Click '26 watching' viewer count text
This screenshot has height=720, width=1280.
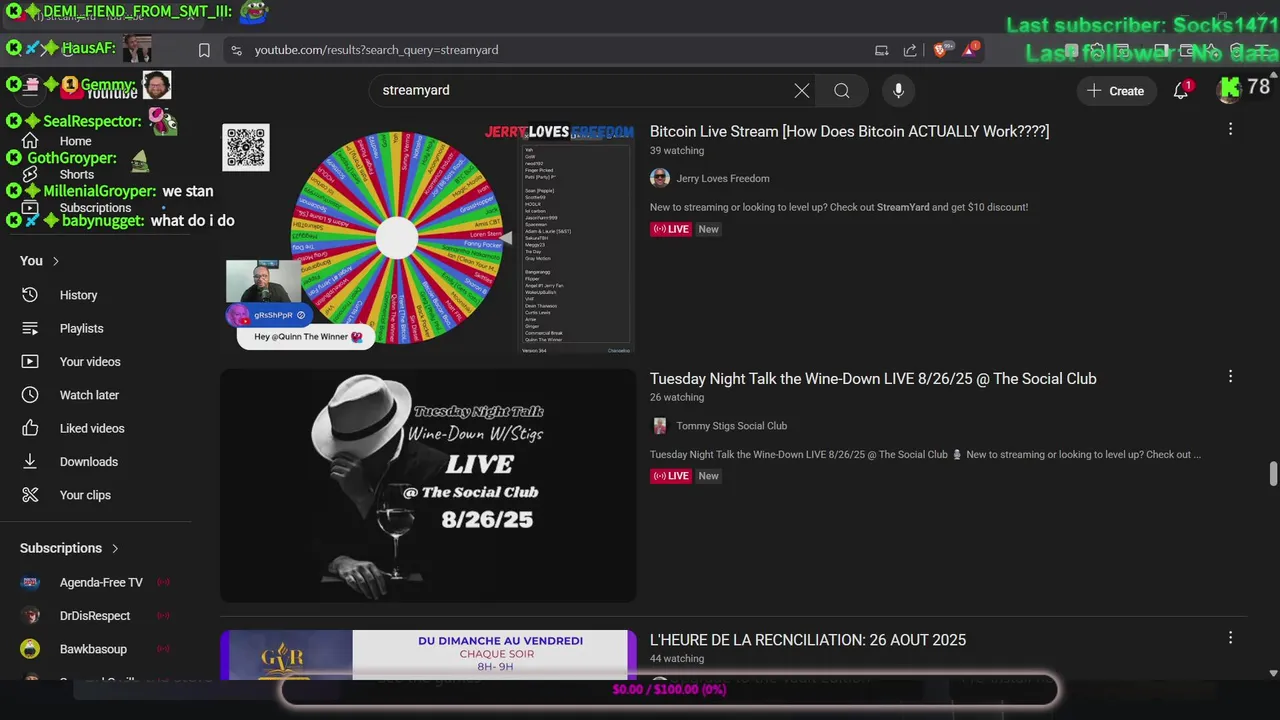[677, 398]
